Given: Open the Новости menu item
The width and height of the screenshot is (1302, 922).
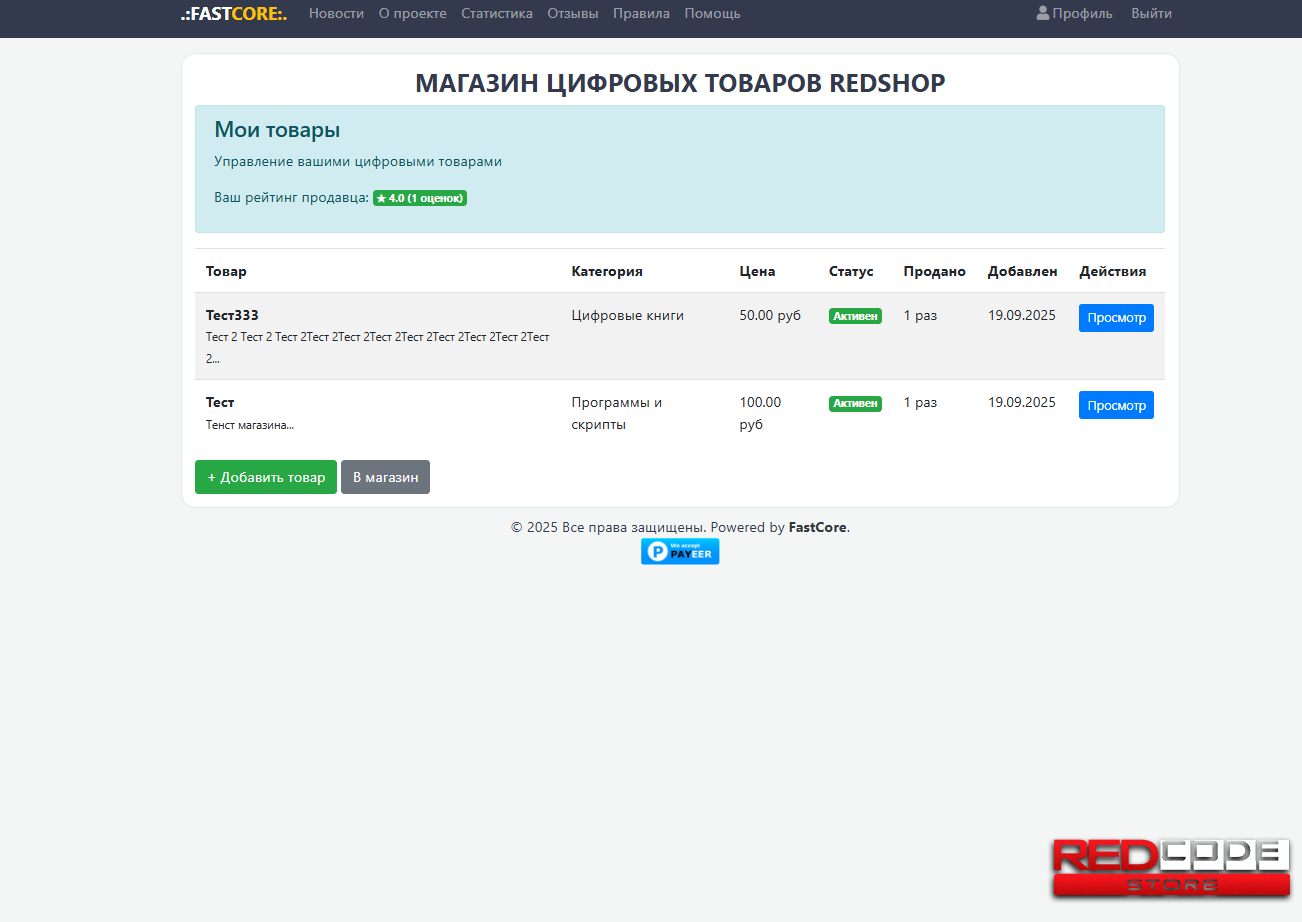Looking at the screenshot, I should pos(336,14).
